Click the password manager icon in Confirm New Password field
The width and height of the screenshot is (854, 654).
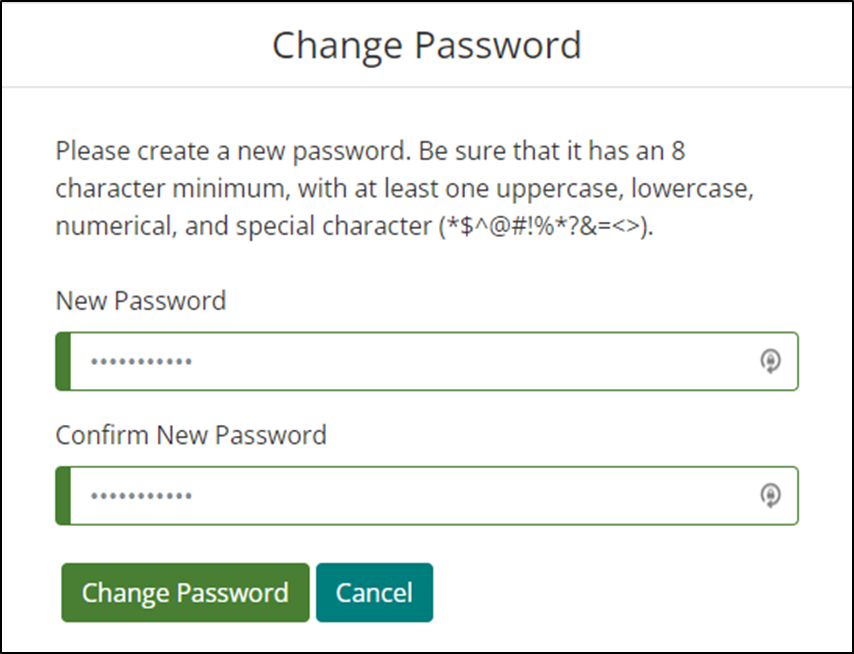[771, 496]
